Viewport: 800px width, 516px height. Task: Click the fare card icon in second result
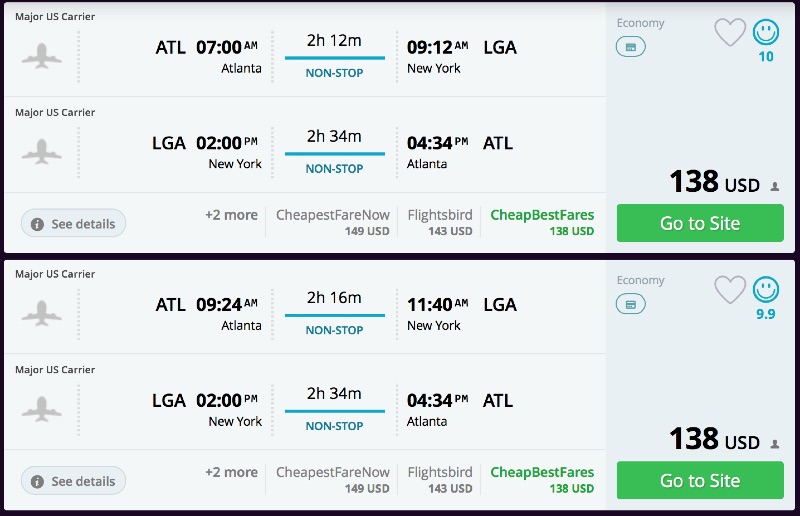(x=631, y=304)
